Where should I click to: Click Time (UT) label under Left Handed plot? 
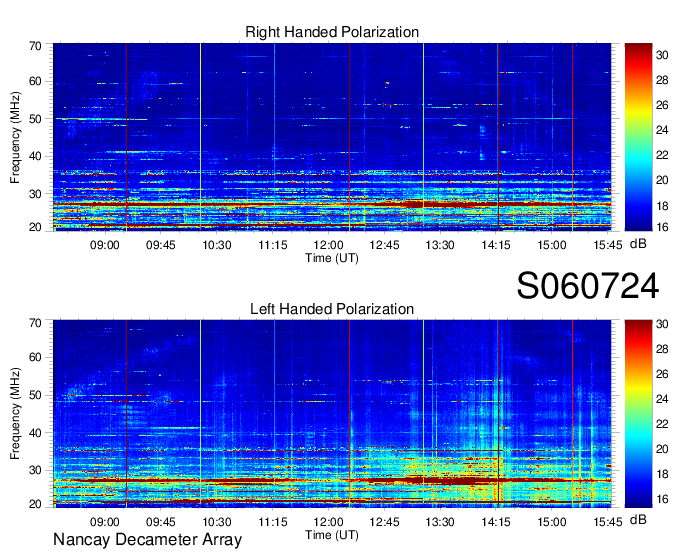[332, 535]
